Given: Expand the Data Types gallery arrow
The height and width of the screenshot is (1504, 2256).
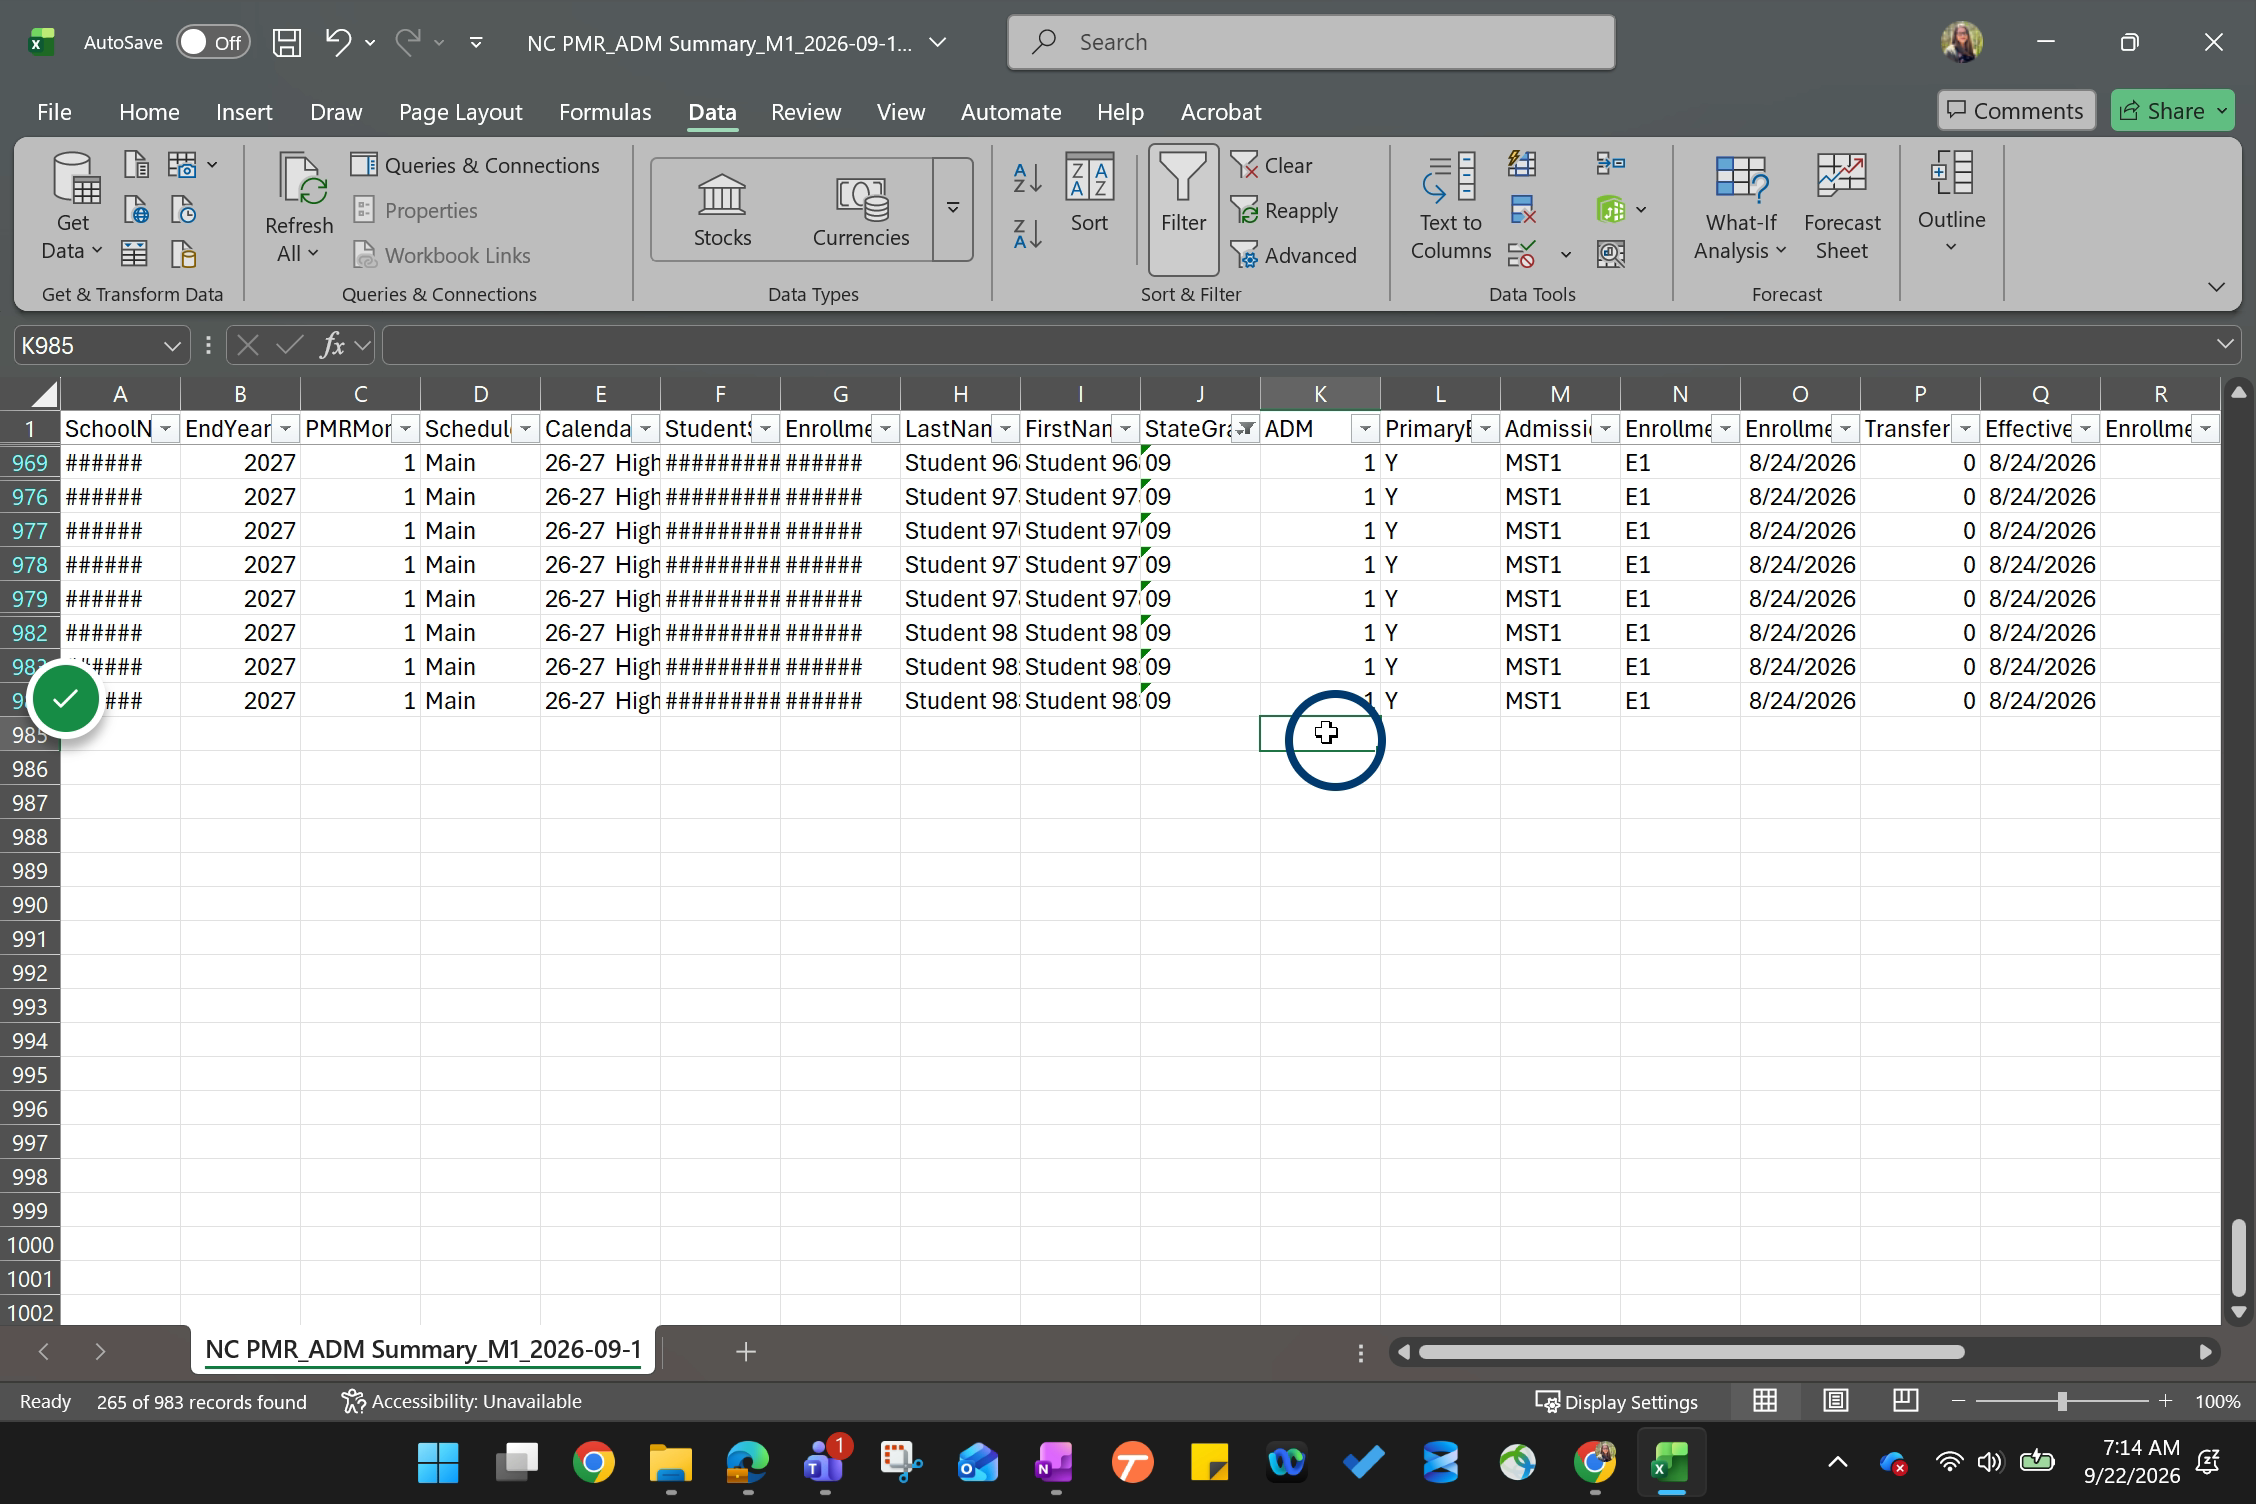Looking at the screenshot, I should point(953,209).
